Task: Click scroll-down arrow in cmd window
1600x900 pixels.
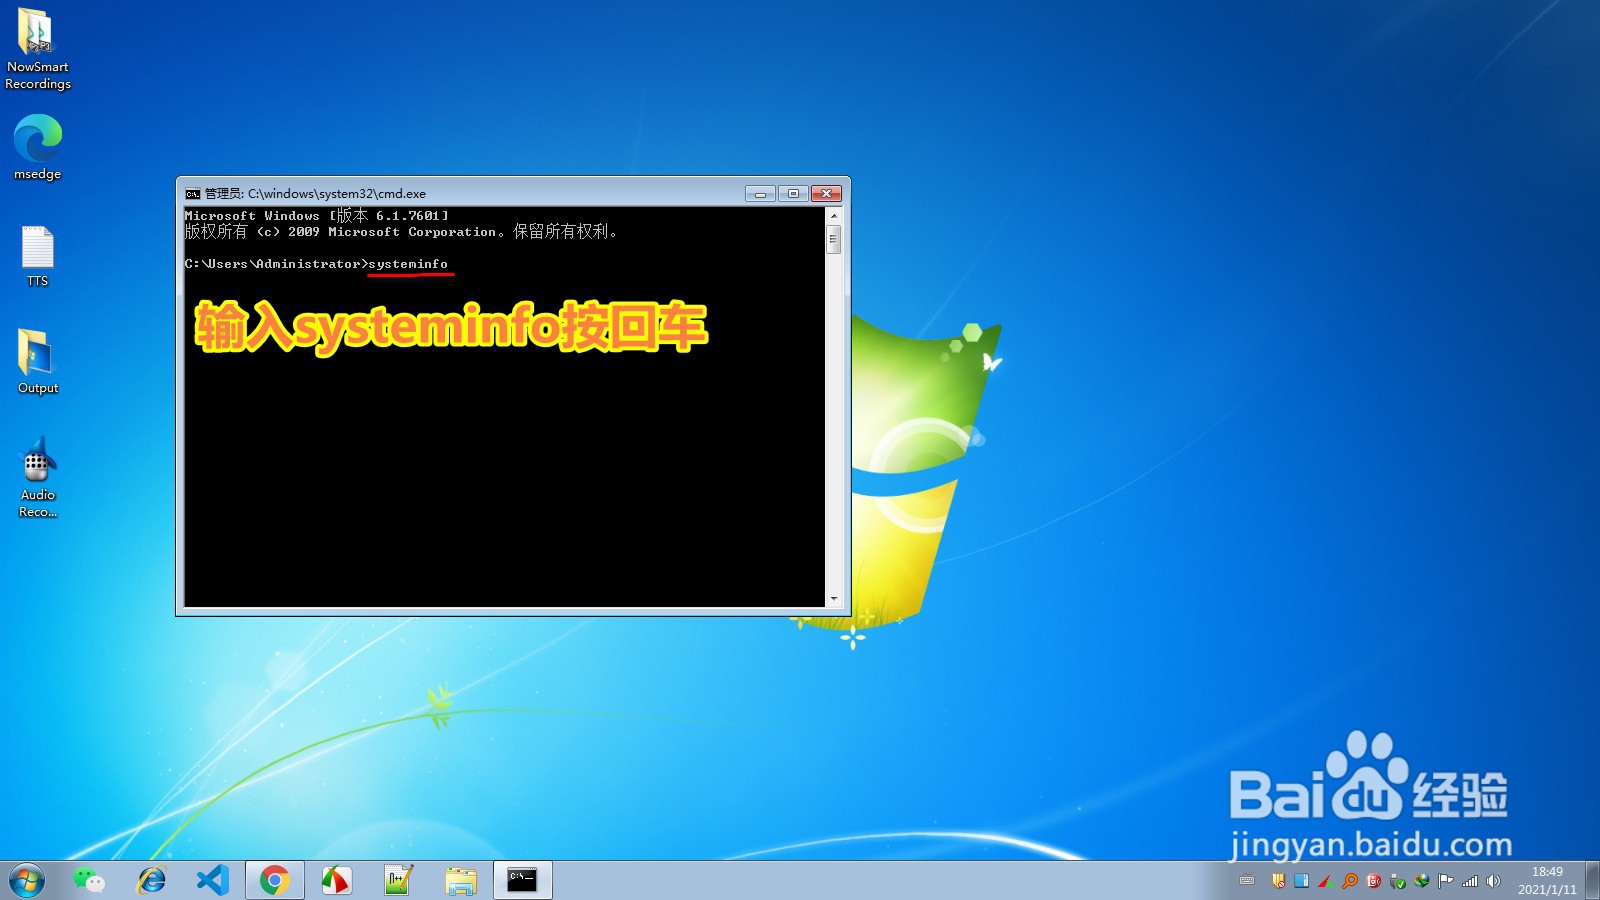Action: (834, 599)
